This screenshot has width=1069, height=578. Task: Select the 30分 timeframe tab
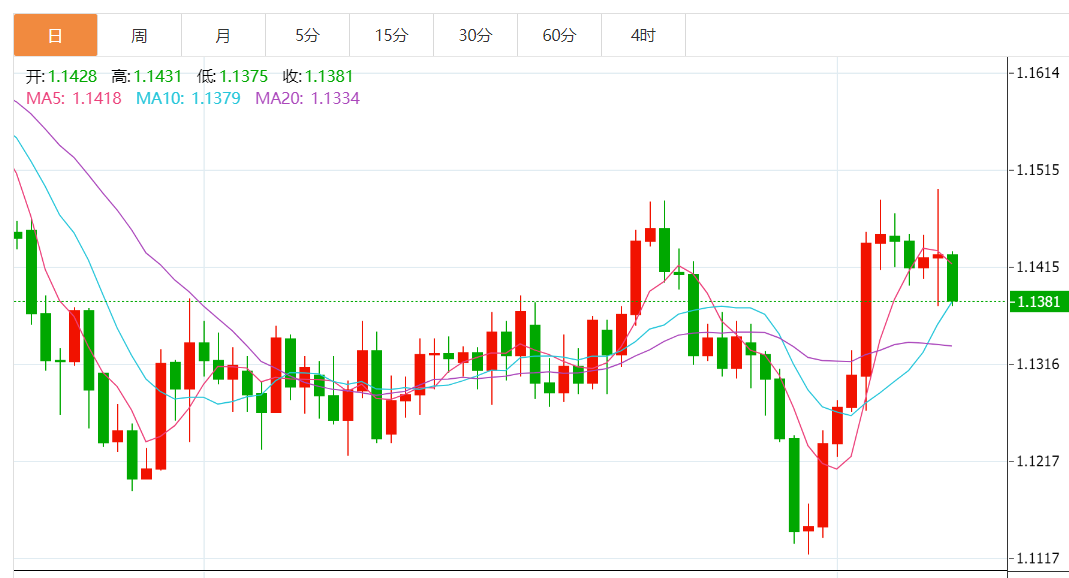[475, 36]
